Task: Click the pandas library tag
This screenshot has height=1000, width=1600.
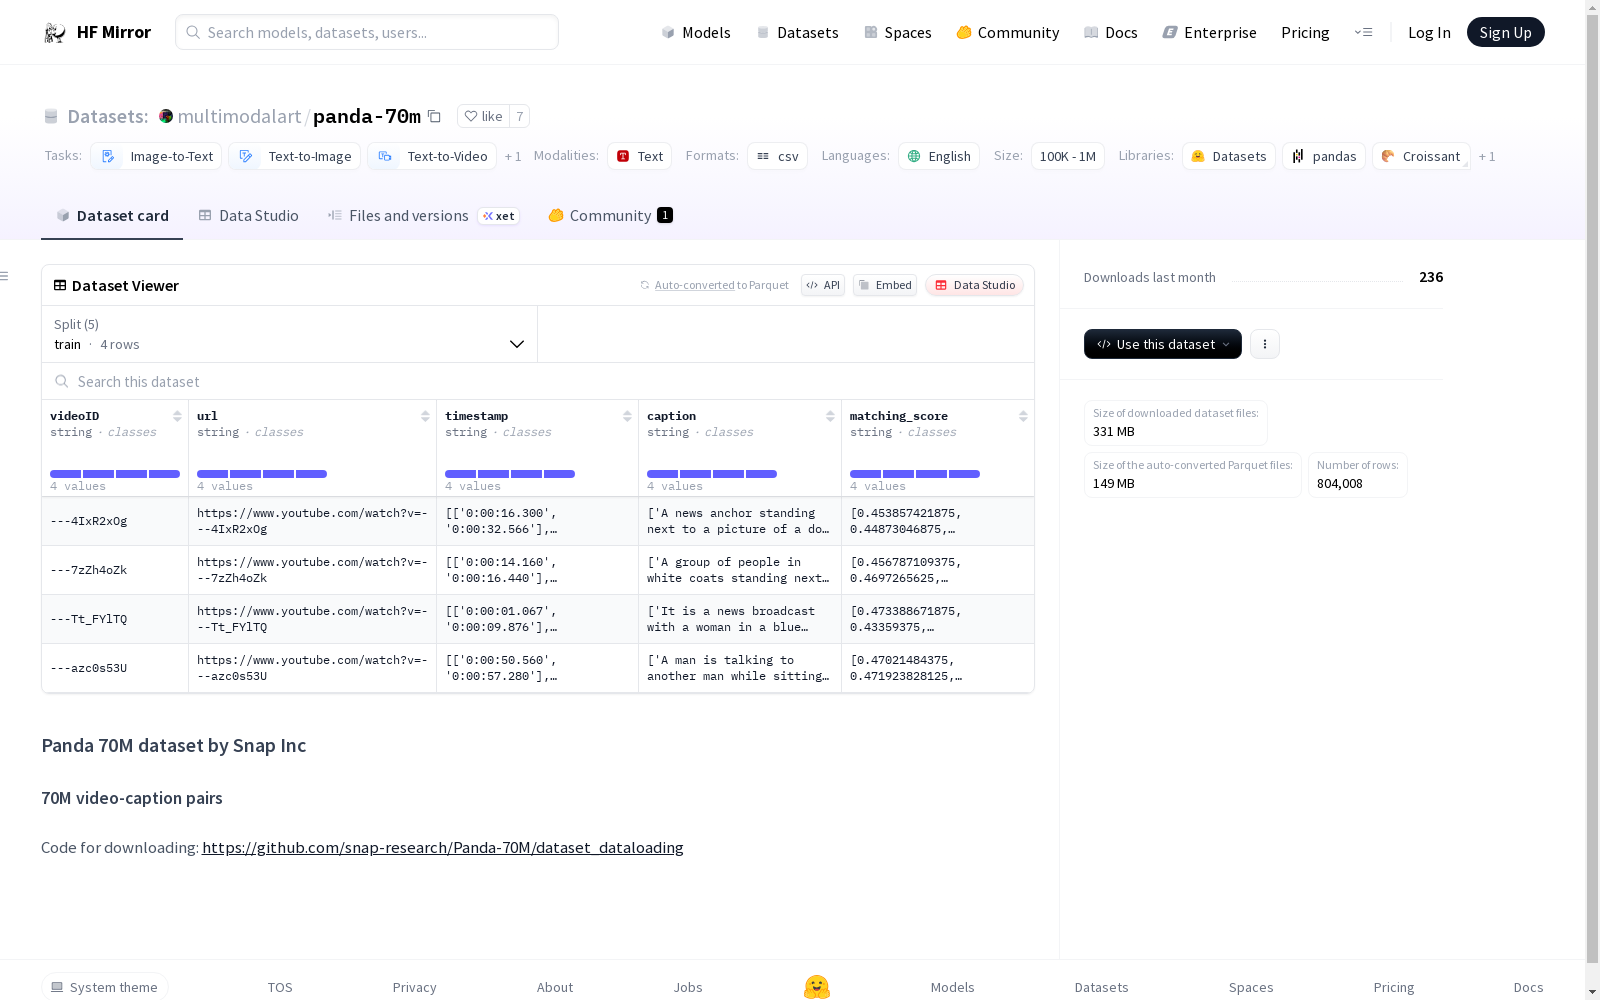Action: (x=1324, y=156)
